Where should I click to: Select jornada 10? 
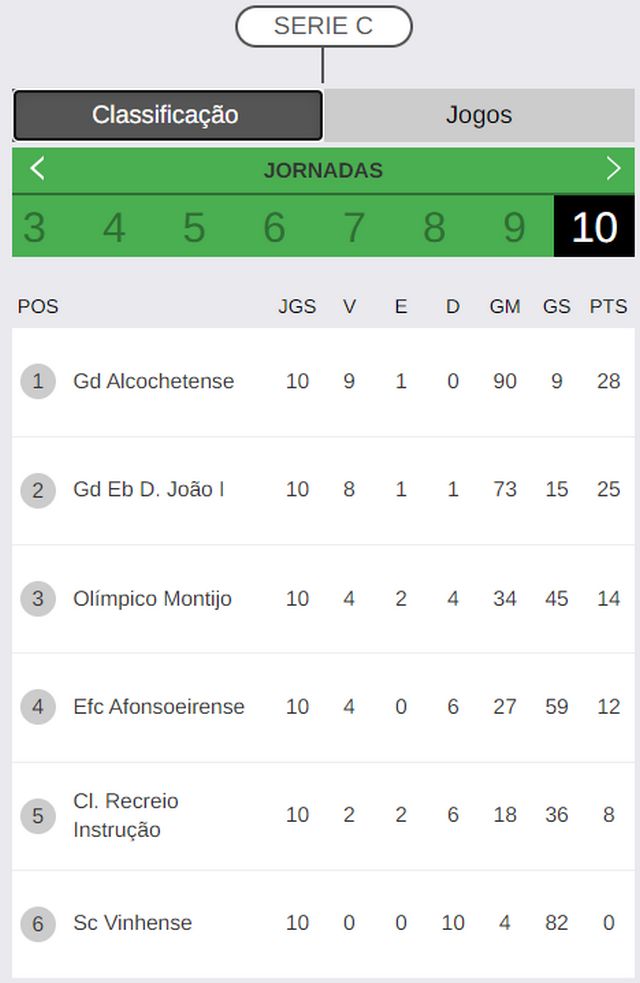(594, 226)
